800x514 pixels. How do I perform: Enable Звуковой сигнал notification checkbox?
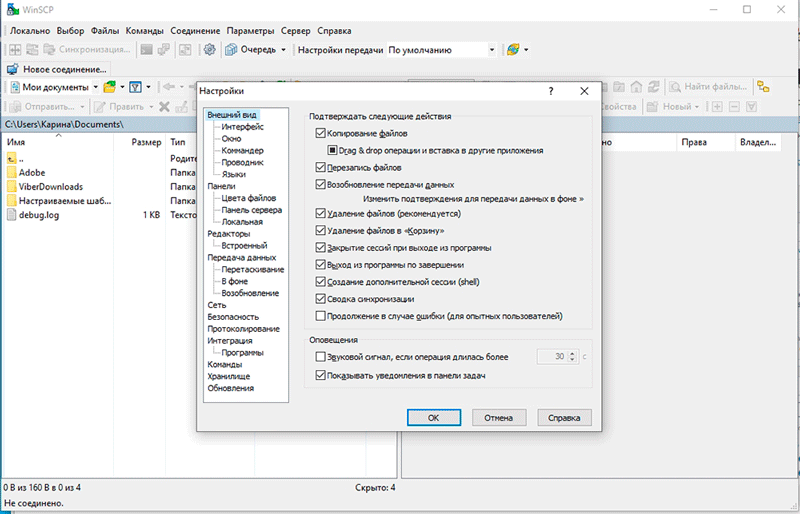[x=320, y=356]
